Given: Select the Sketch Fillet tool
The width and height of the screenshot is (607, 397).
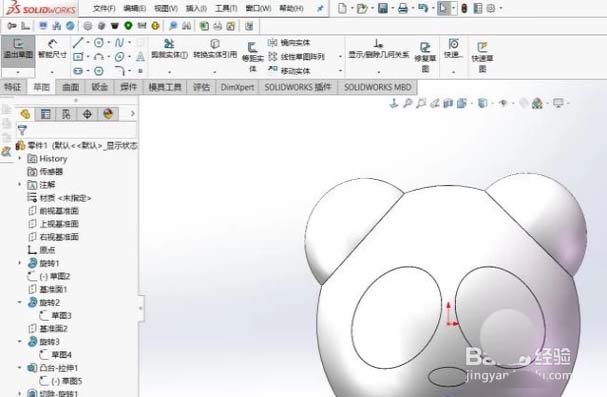Looking at the screenshot, I should pyautogui.click(x=119, y=71).
